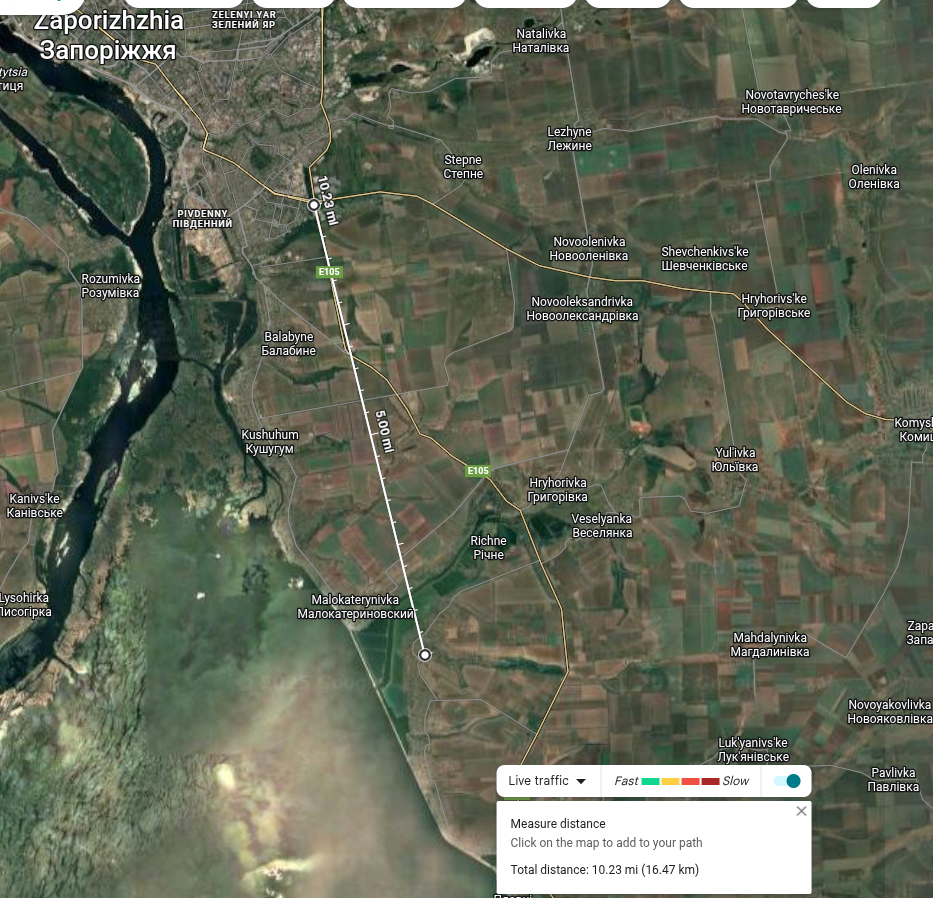Click the Lysohirka village label

click(x=25, y=605)
